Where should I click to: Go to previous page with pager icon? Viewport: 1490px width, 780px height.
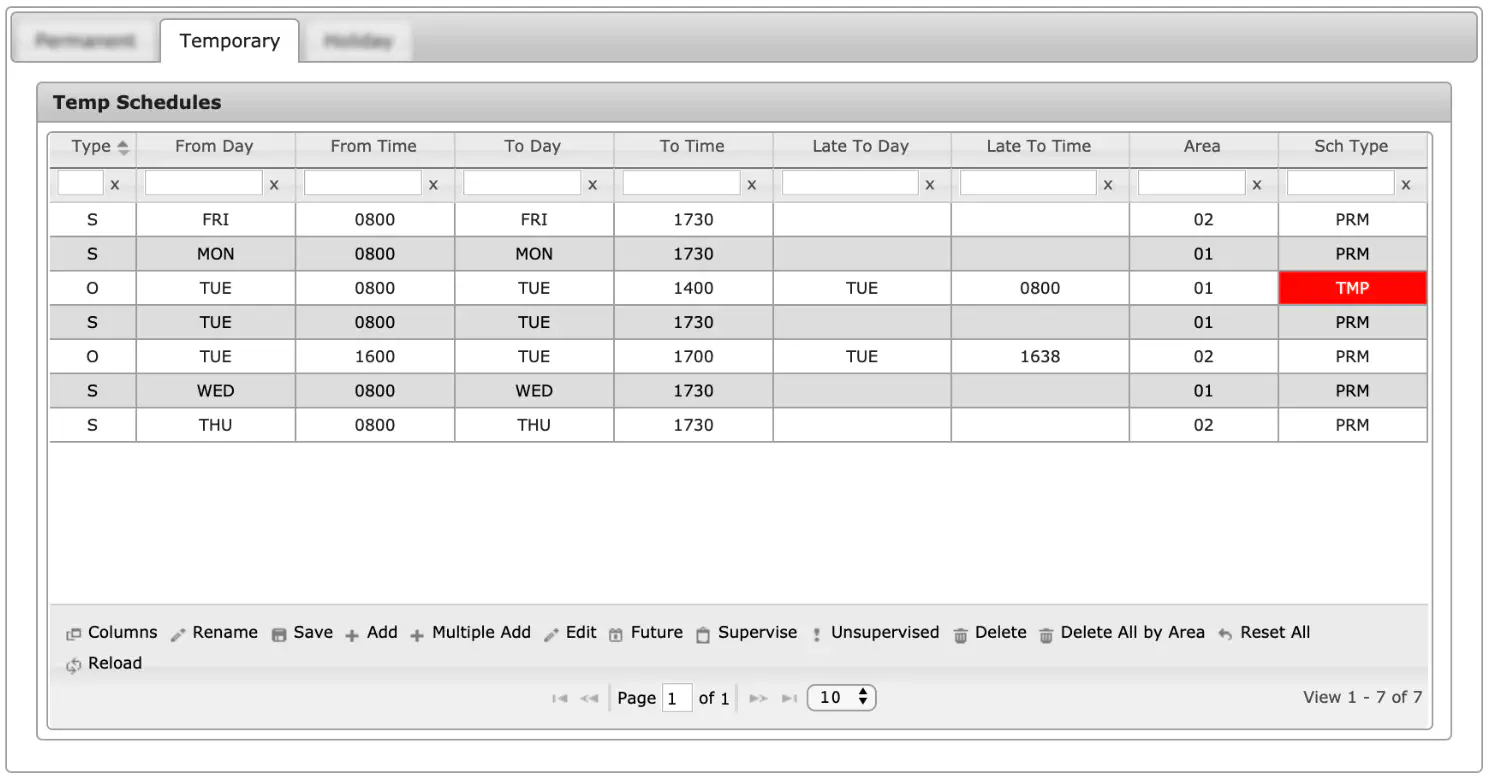tap(590, 698)
